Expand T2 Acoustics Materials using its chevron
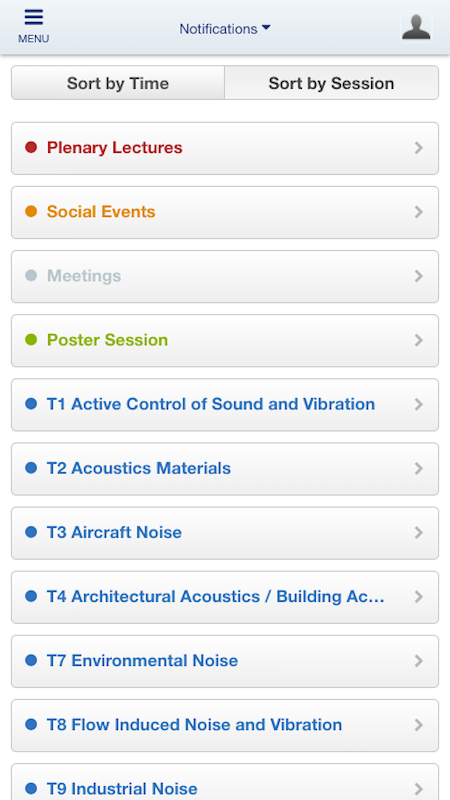 (x=419, y=468)
